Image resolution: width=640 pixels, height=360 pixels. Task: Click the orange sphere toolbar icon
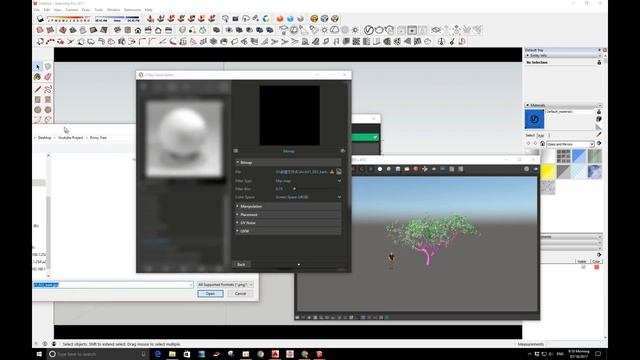coord(280,19)
